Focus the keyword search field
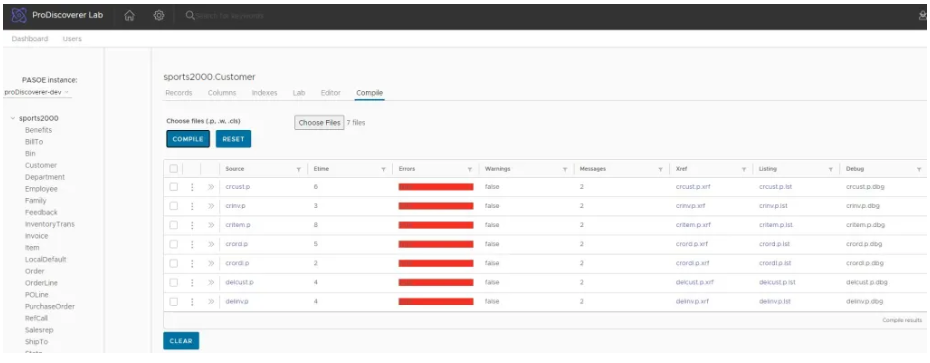930x363 pixels. (231, 16)
